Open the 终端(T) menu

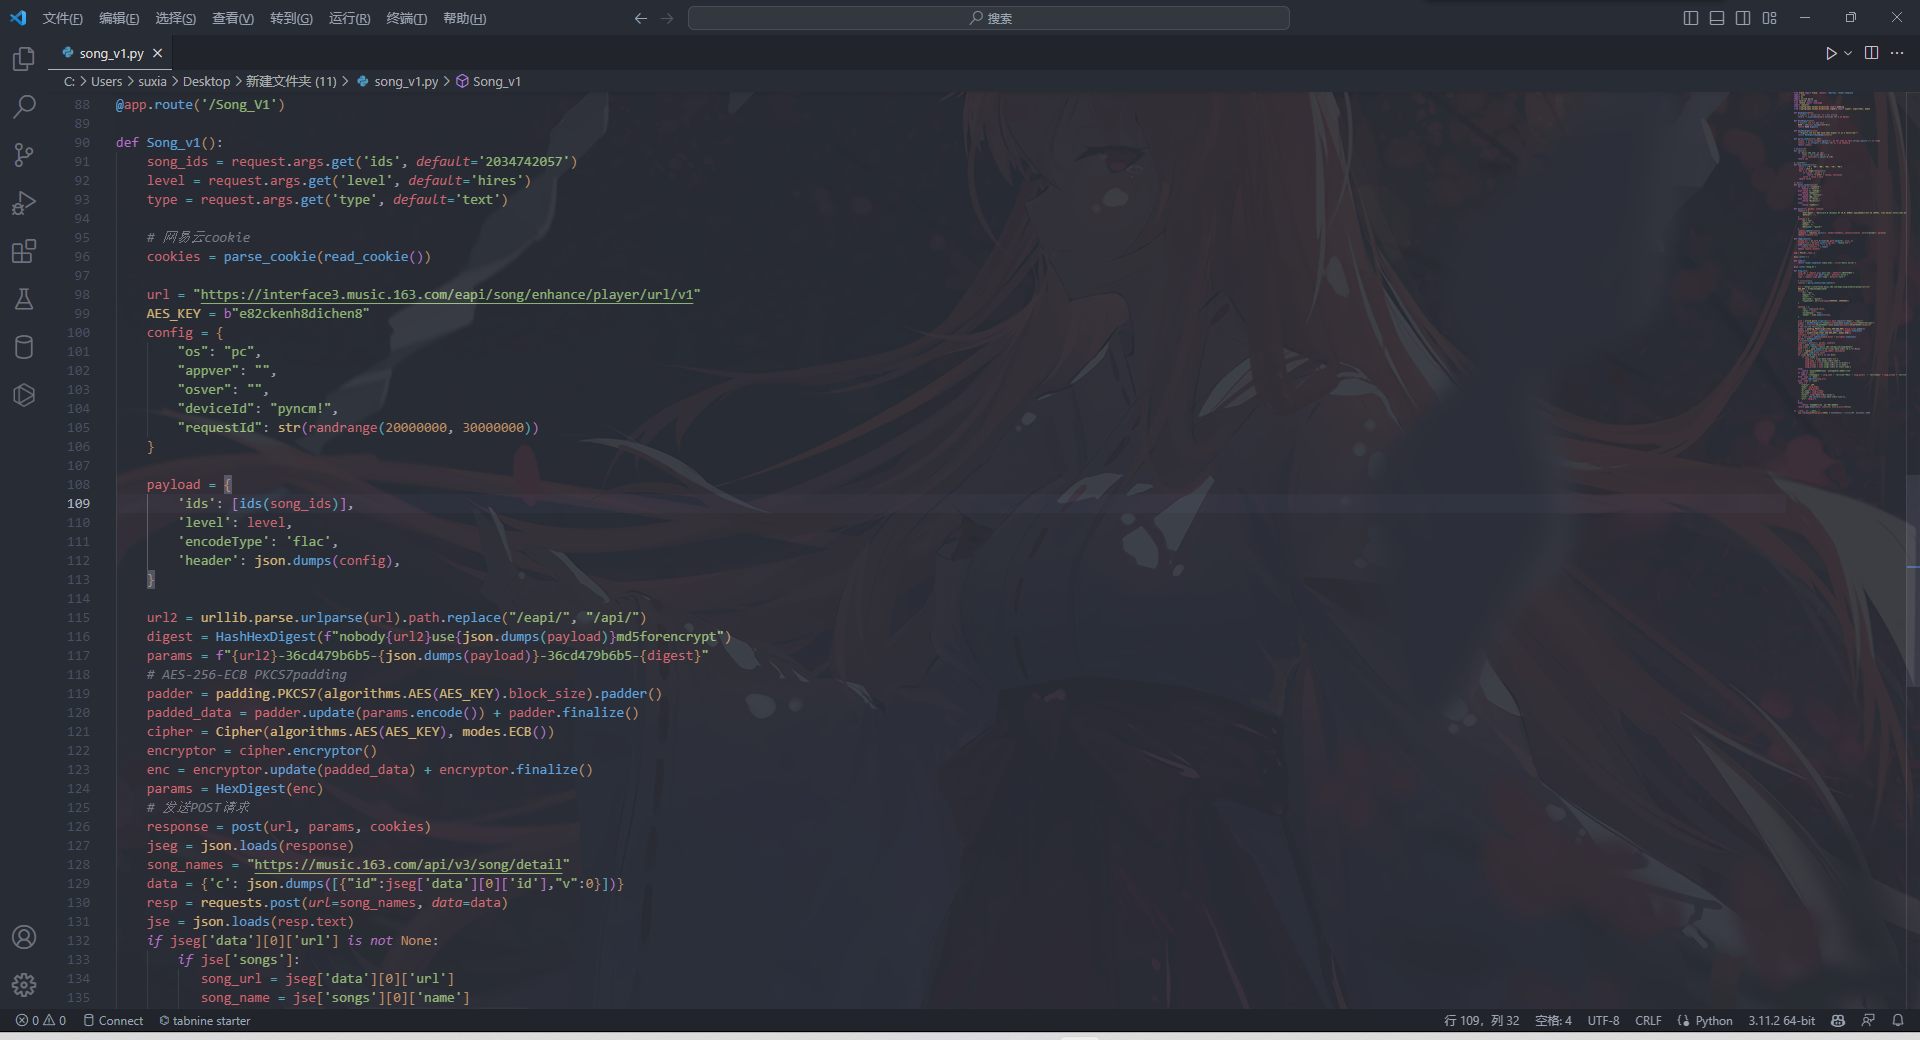click(406, 18)
